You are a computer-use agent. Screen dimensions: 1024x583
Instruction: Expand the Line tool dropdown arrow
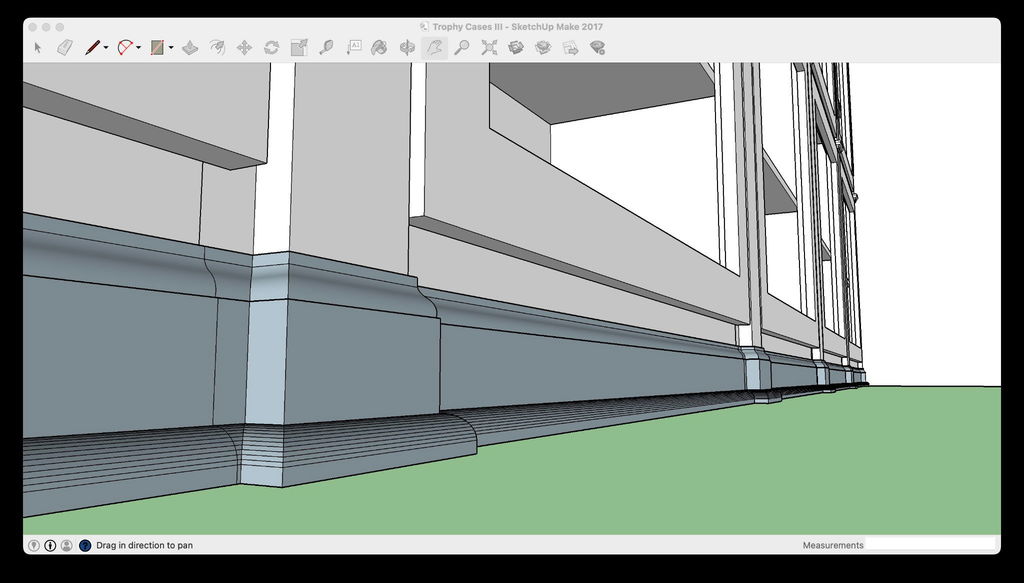(105, 48)
